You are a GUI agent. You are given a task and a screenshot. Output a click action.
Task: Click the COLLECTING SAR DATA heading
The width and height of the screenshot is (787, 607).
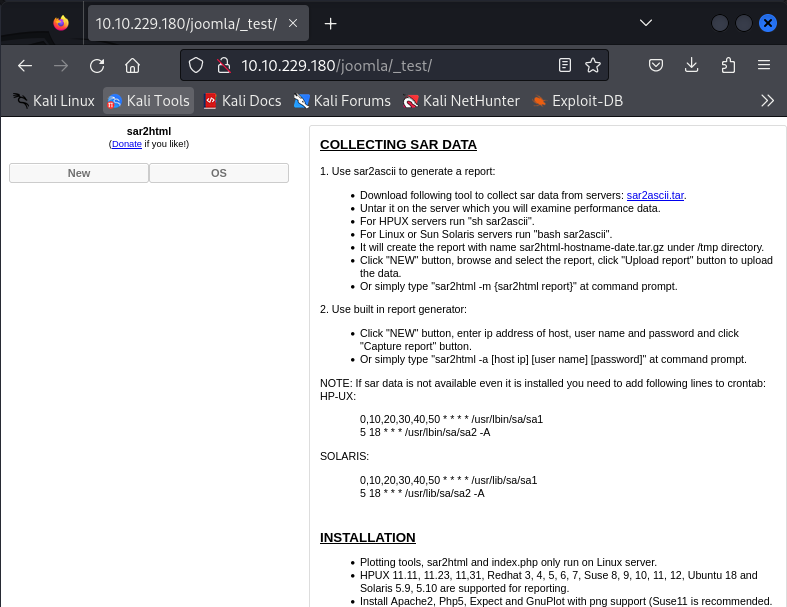pyautogui.click(x=398, y=145)
